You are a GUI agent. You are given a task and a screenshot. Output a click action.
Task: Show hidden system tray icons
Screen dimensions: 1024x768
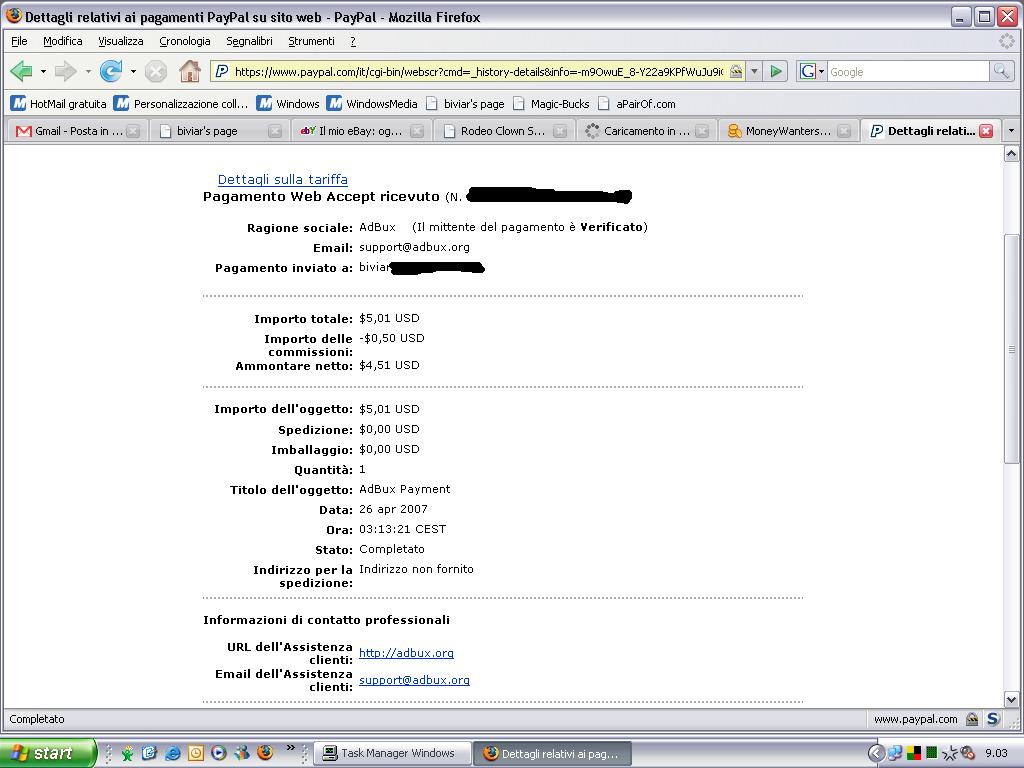click(x=876, y=753)
